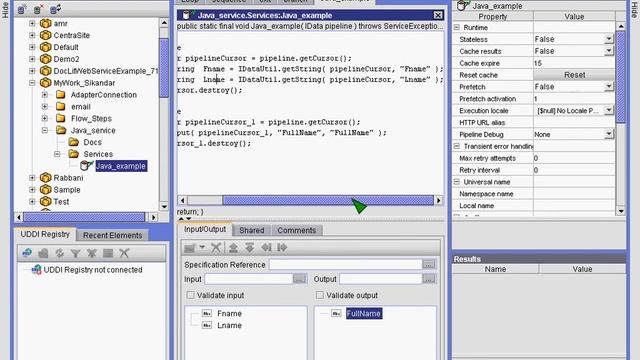This screenshot has height=360, width=640.
Task: Select the Lname input variable
Action: tap(229, 325)
